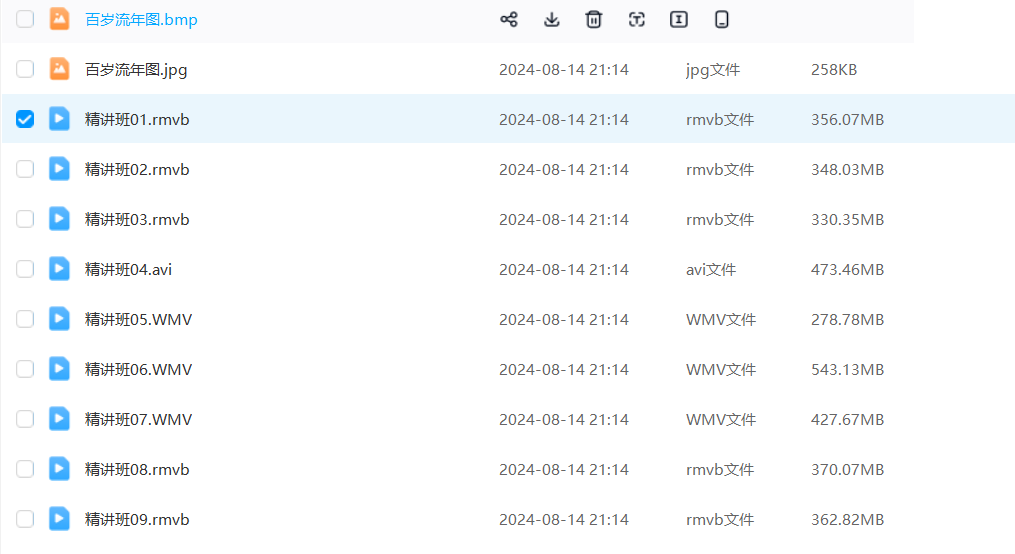1015x554 pixels.
Task: Click the share icon for 百岁流年图.bmp
Action: 508,19
